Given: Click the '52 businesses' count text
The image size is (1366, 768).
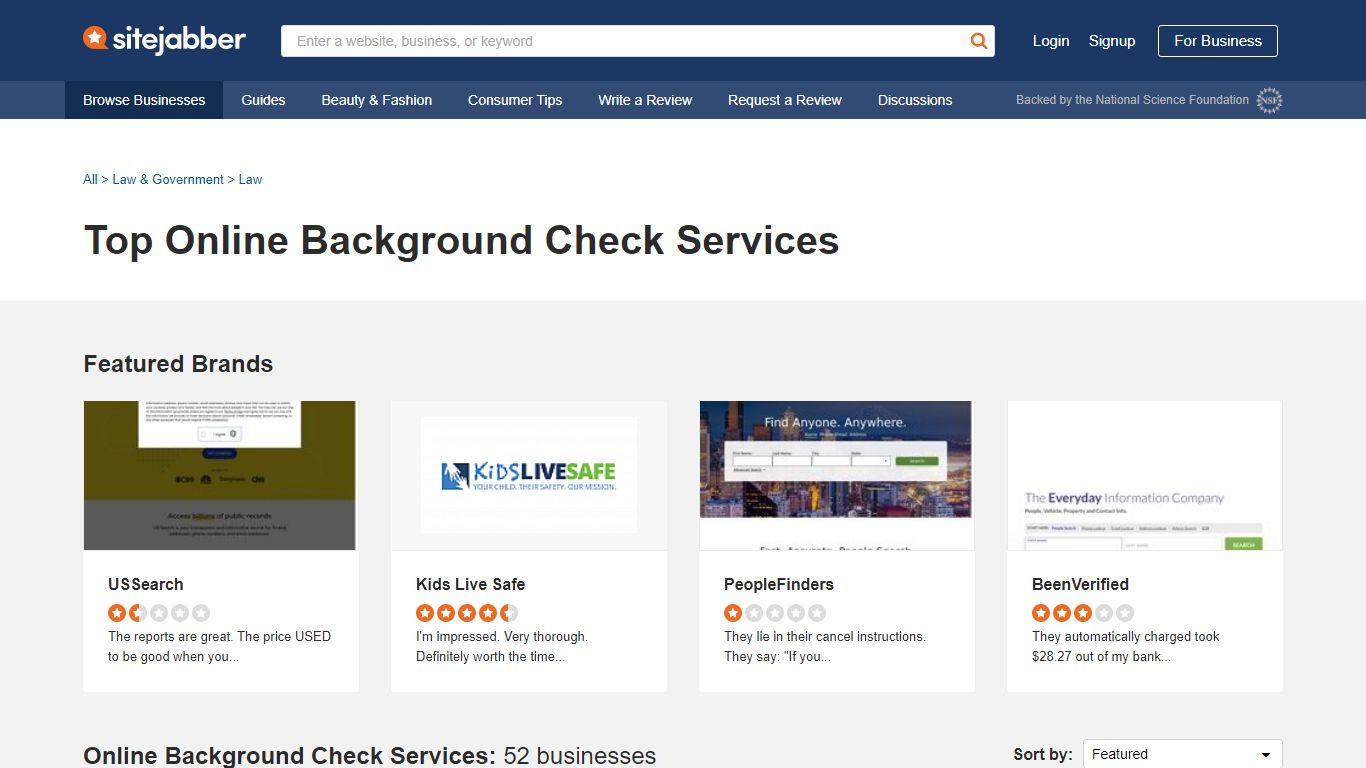Looking at the screenshot, I should 579,755.
